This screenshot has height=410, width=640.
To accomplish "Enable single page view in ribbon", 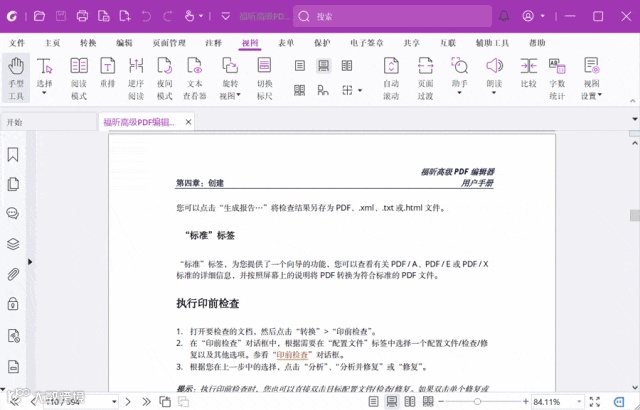I will (300, 66).
